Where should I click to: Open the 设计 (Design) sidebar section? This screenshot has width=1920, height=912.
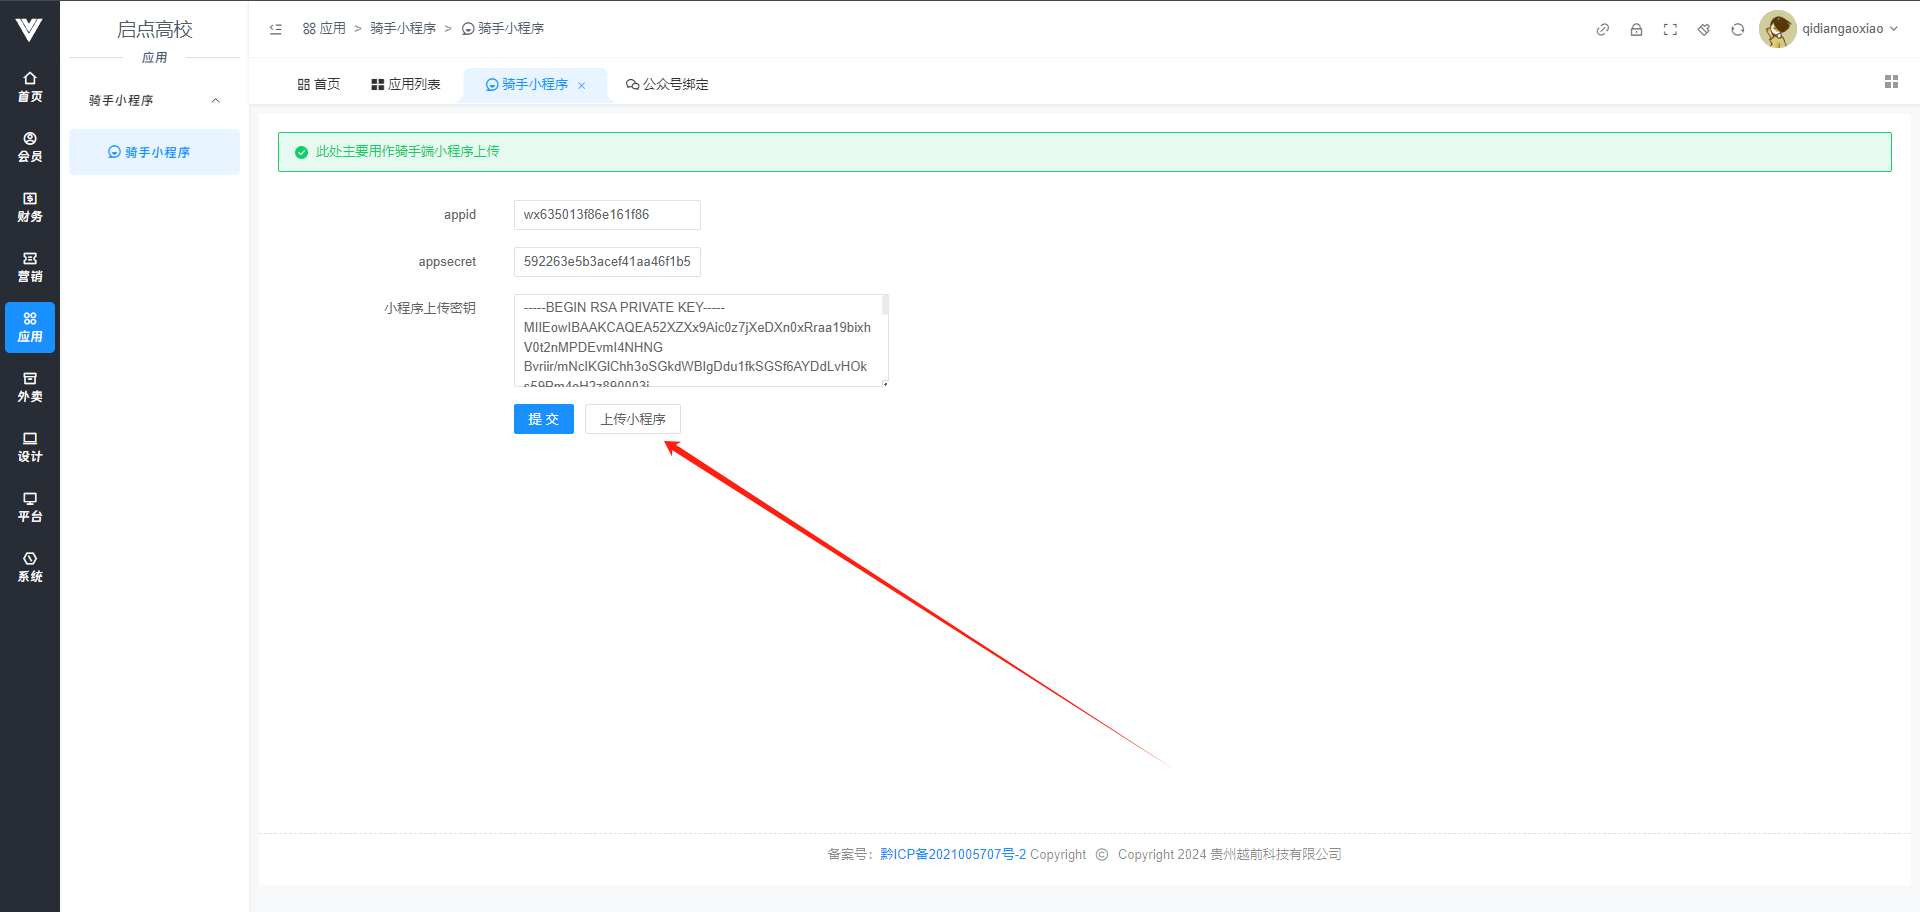[30, 447]
